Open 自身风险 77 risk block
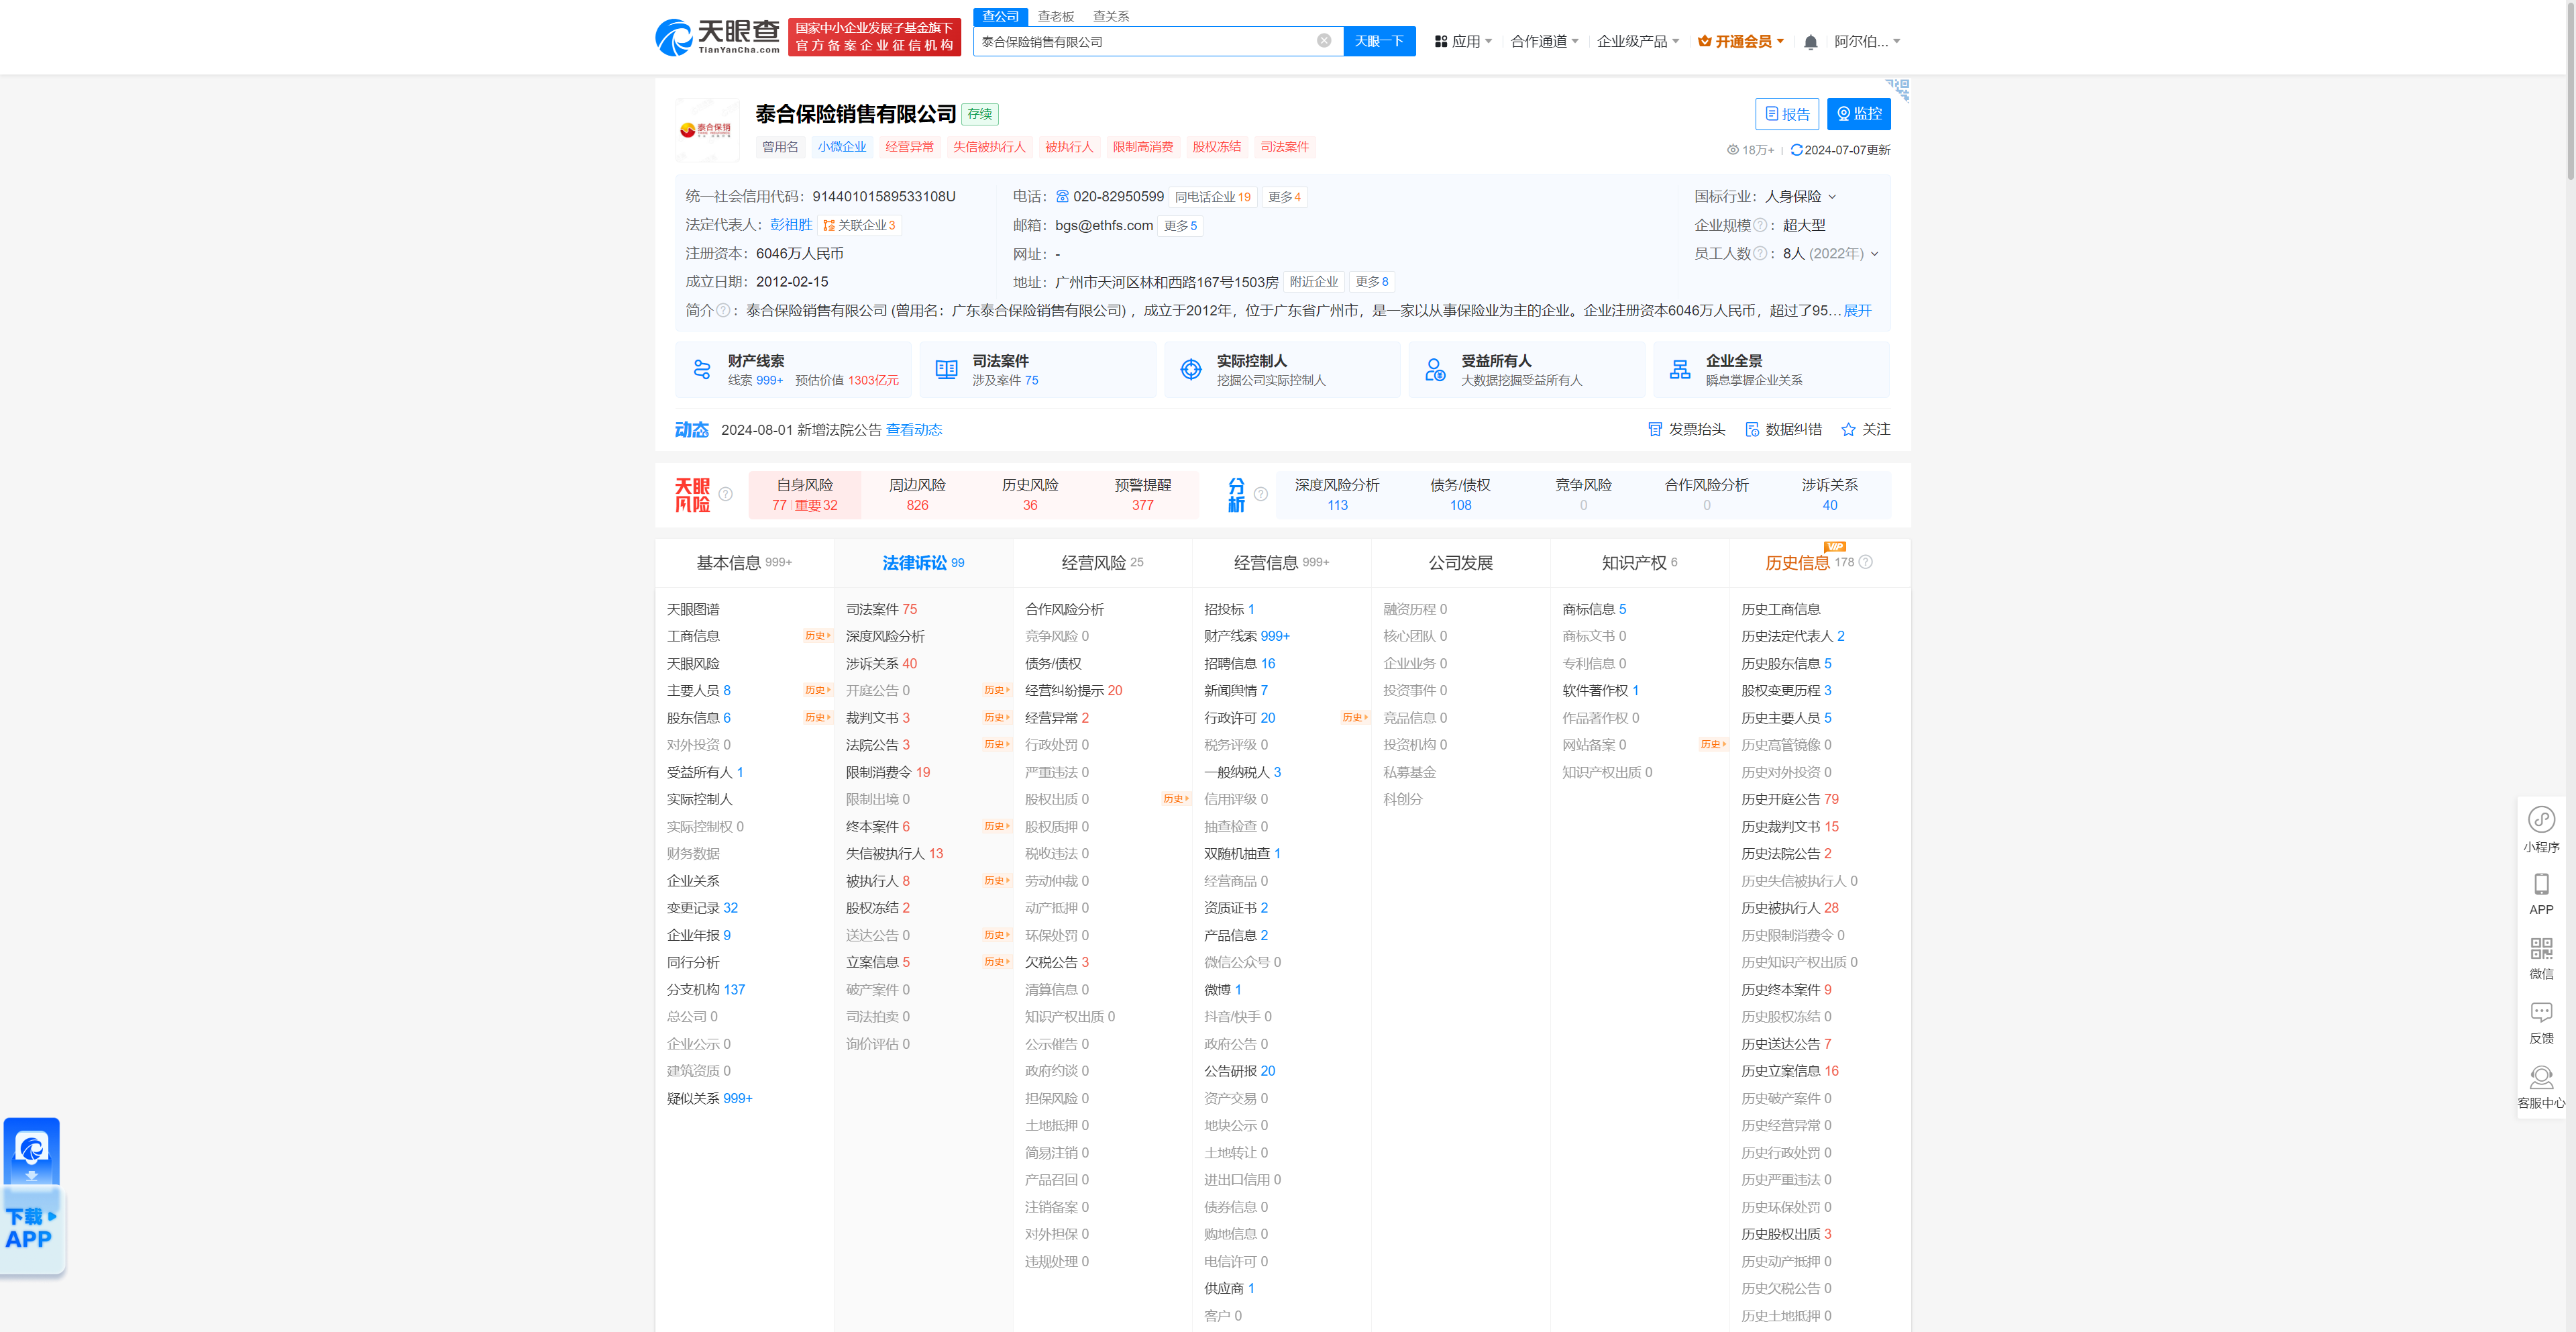The image size is (2576, 1332). (x=804, y=495)
